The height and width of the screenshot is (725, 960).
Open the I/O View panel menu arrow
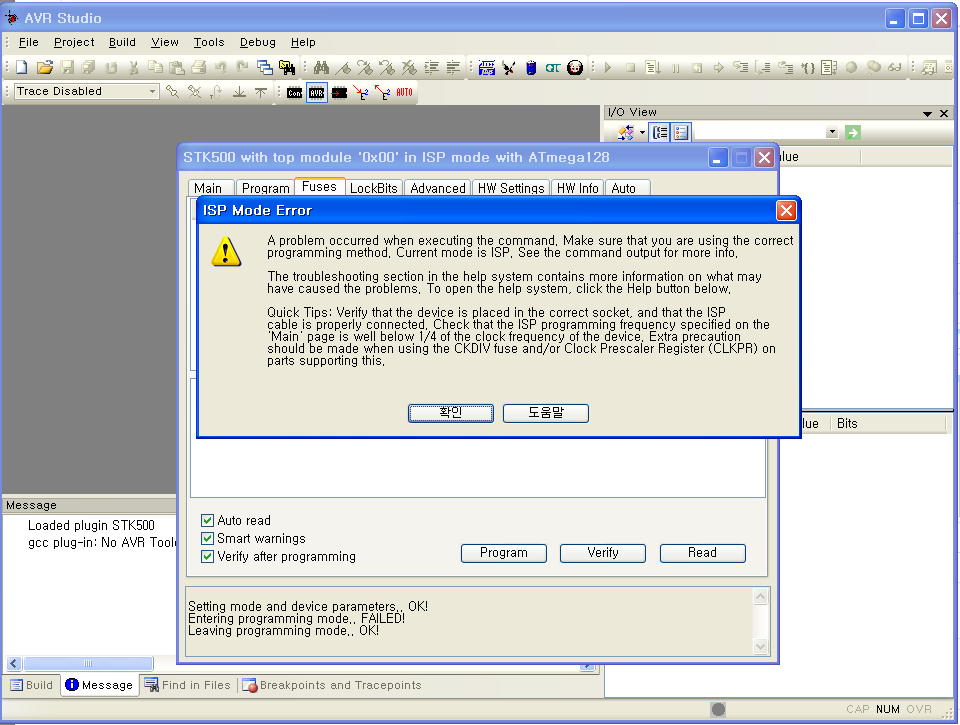pyautogui.click(x=927, y=114)
